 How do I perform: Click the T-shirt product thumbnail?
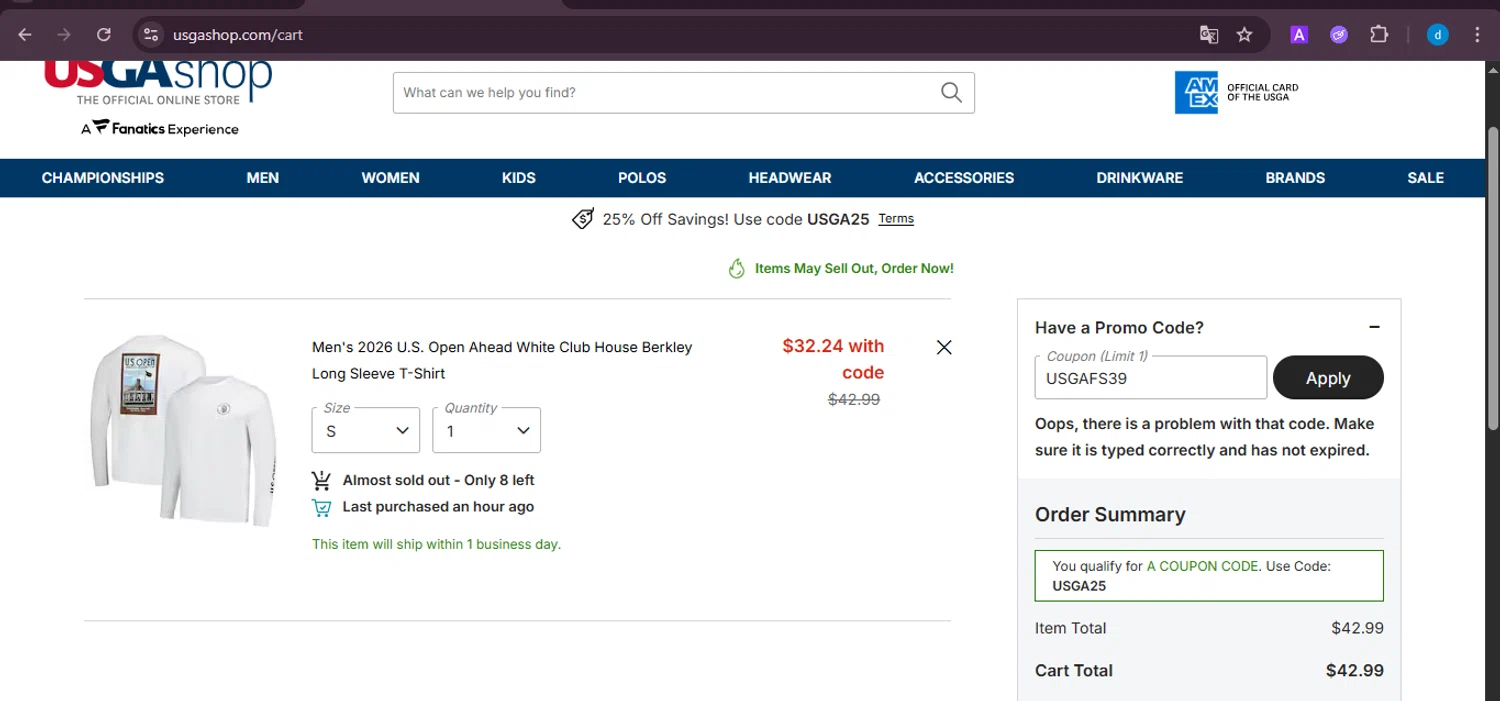(x=184, y=430)
